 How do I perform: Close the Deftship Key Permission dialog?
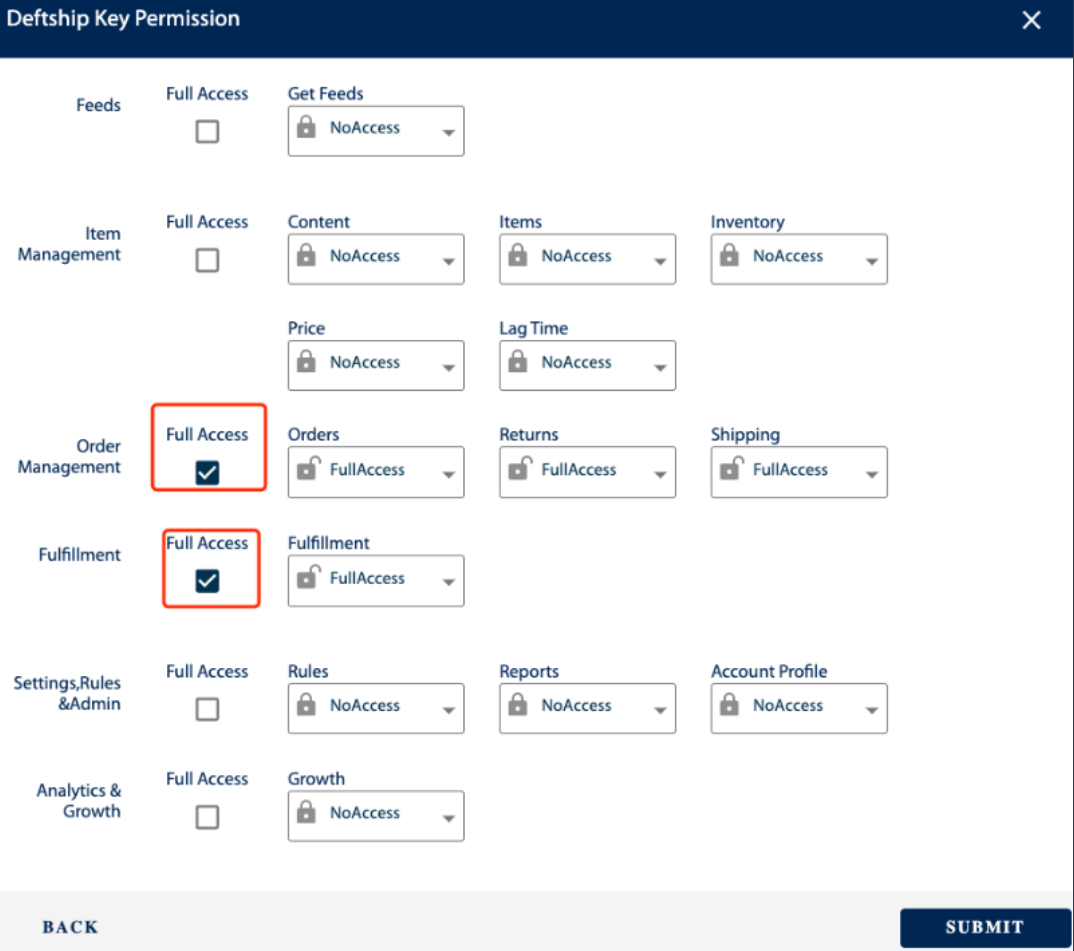(1032, 20)
